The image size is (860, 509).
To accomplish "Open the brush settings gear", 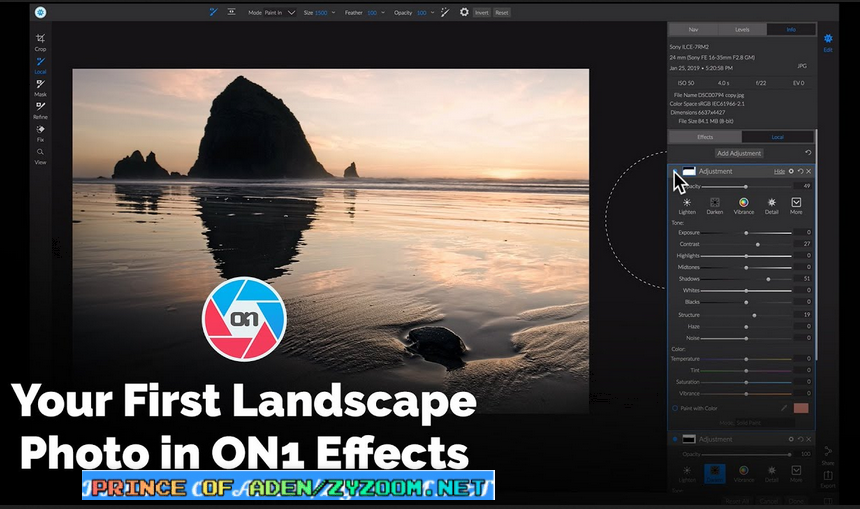I will [464, 12].
